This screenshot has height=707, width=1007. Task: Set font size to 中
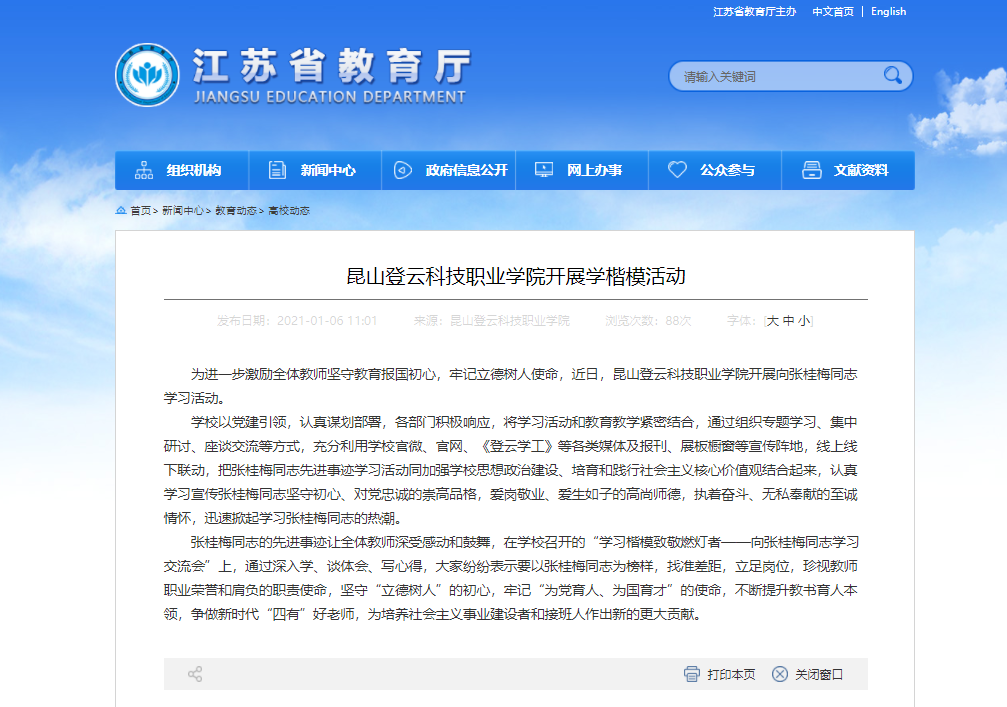coord(789,320)
